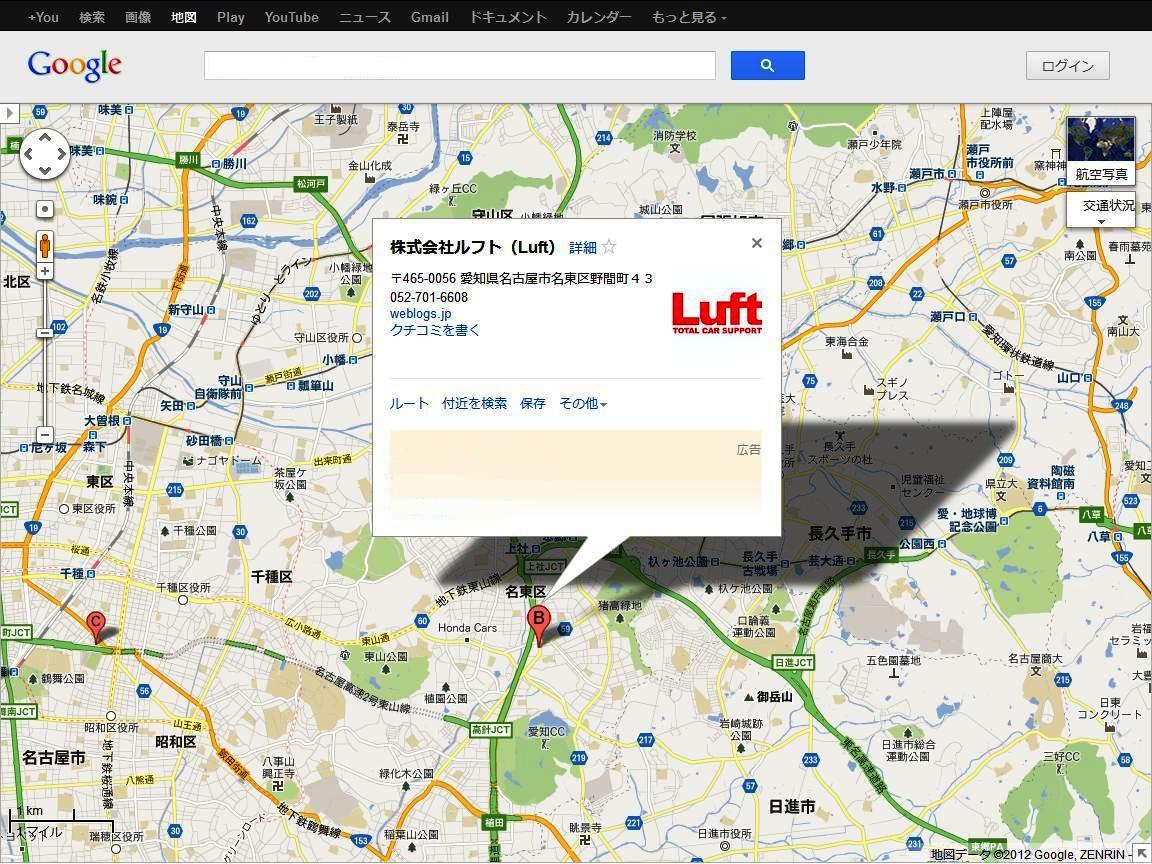Zoom out with the minus button
1152x864 pixels.
click(45, 434)
